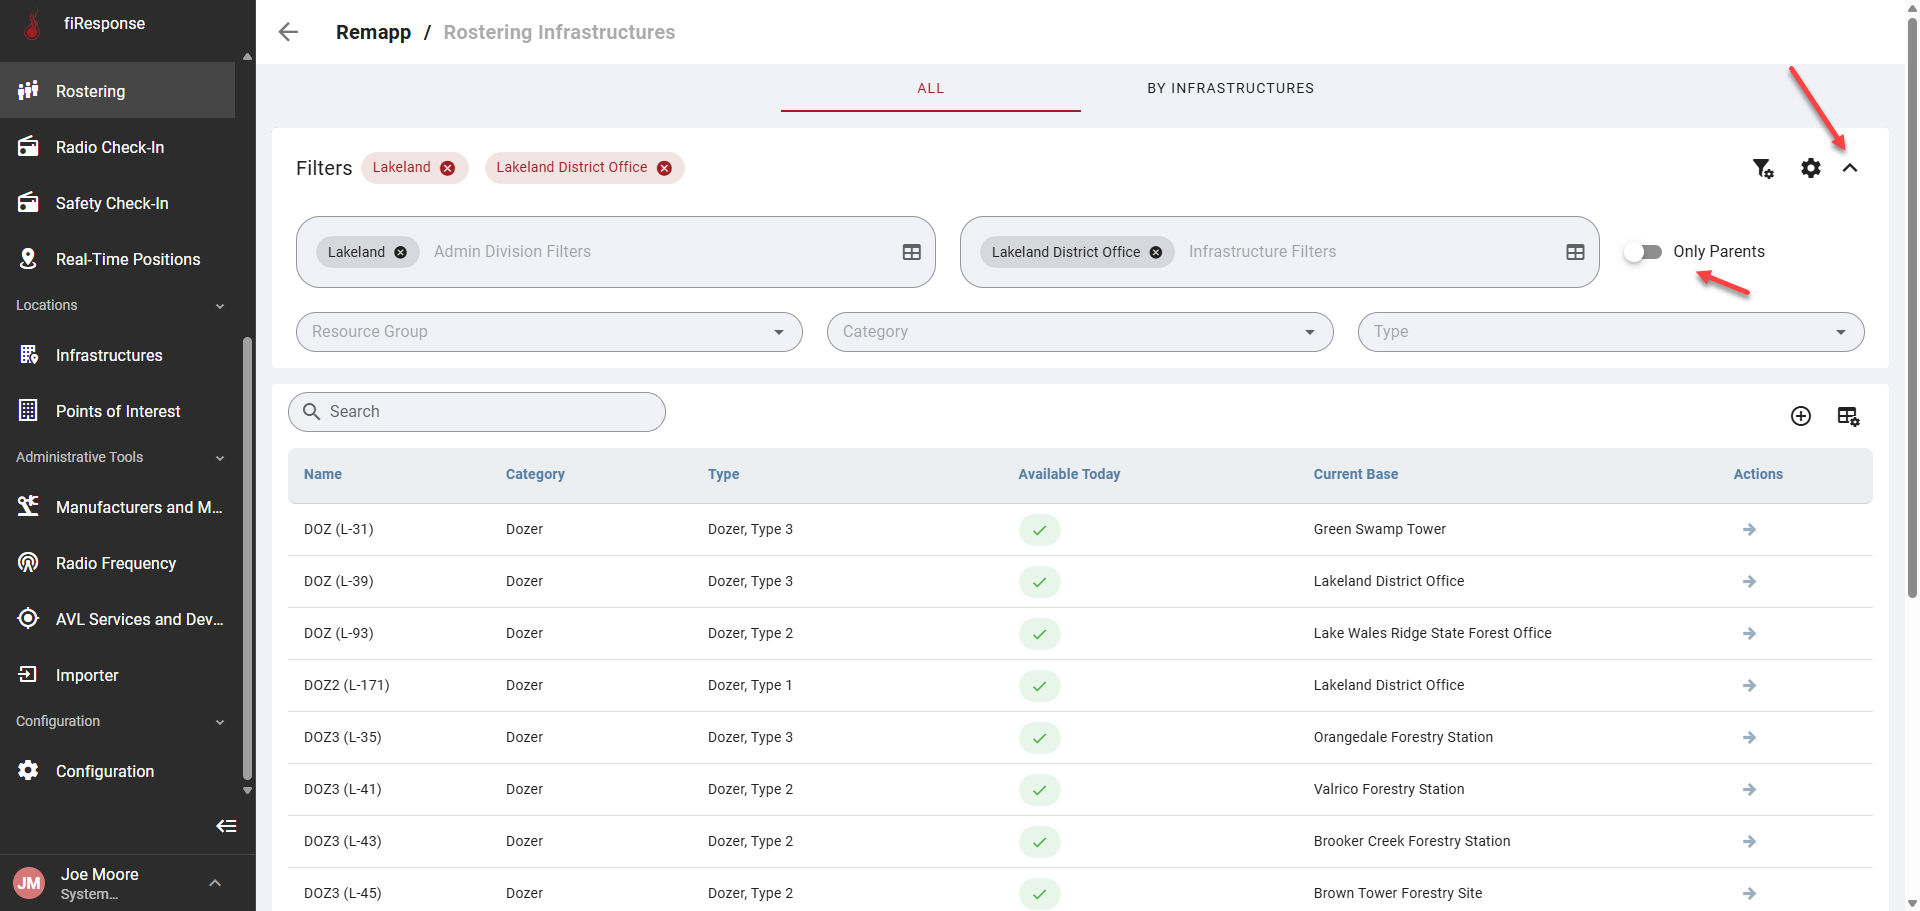Open the table column settings icon
This screenshot has width=1920, height=911.
(1848, 416)
